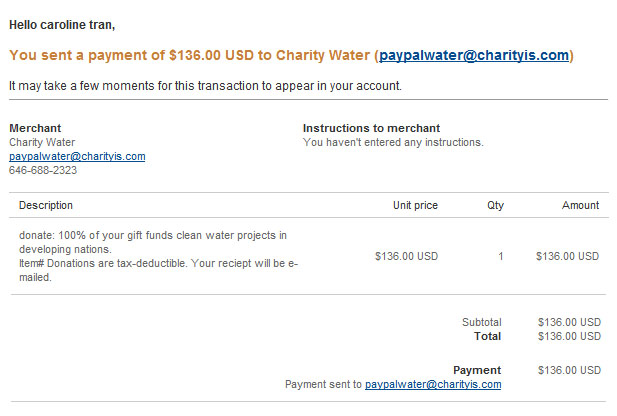617x416 pixels.
Task: Click the donation item description text
Action: click(158, 256)
